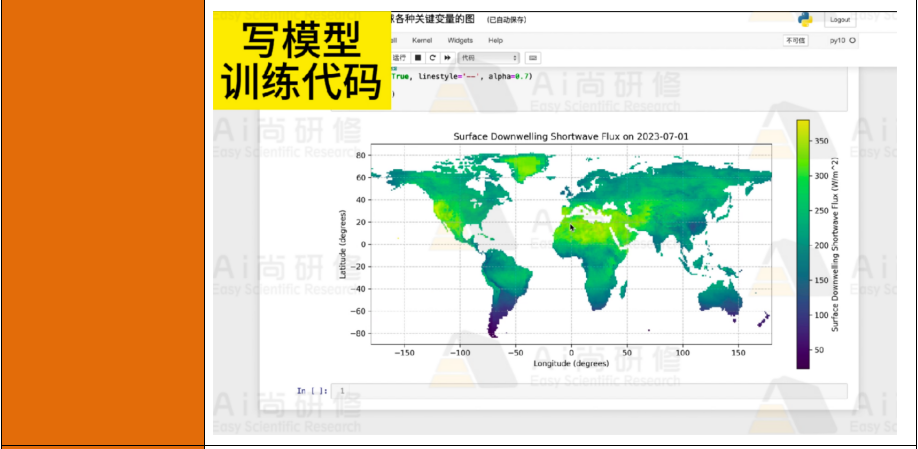Click the Logout button
The height and width of the screenshot is (449, 918).
(840, 20)
